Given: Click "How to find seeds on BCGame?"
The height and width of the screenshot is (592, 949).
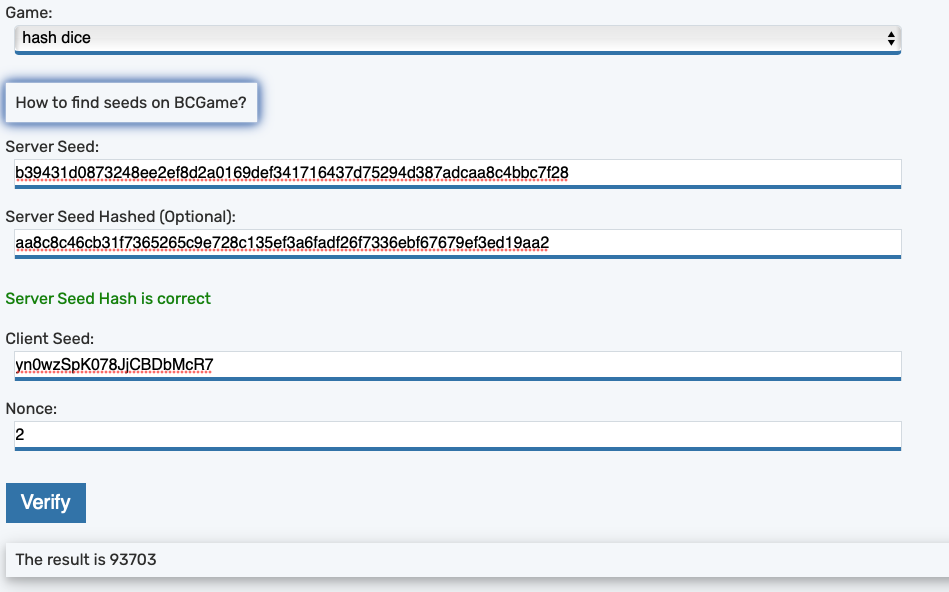Looking at the screenshot, I should click(130, 102).
